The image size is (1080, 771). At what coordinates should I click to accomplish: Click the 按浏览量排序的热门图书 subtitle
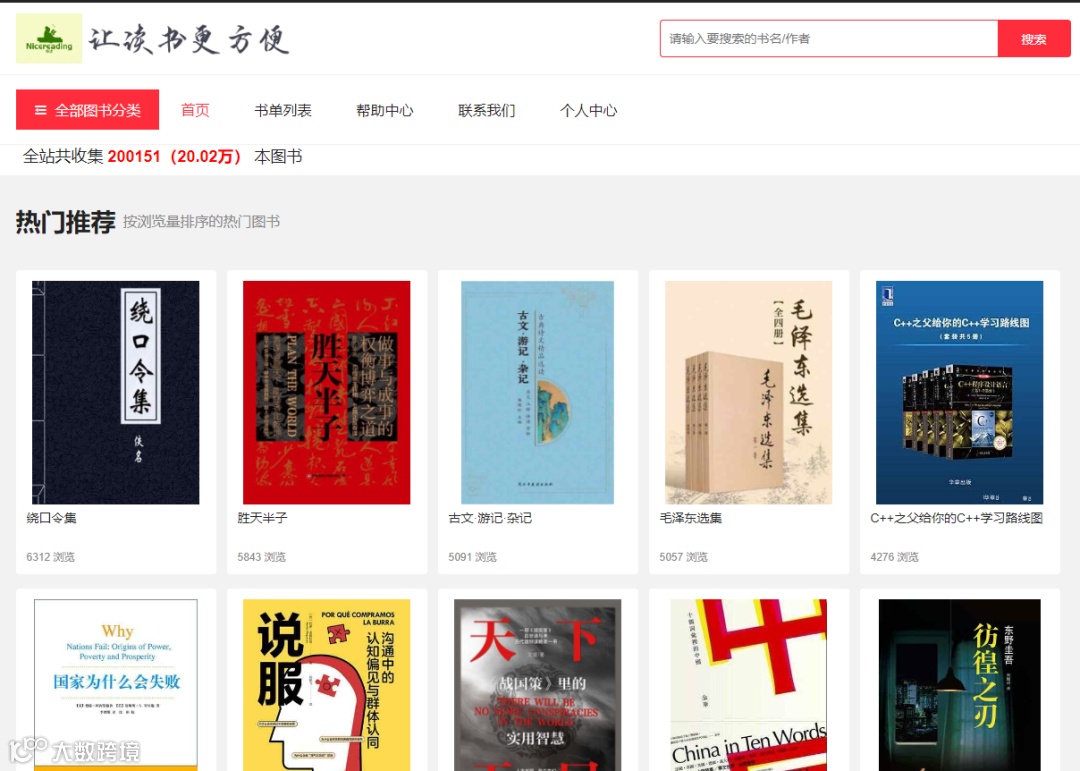click(201, 222)
